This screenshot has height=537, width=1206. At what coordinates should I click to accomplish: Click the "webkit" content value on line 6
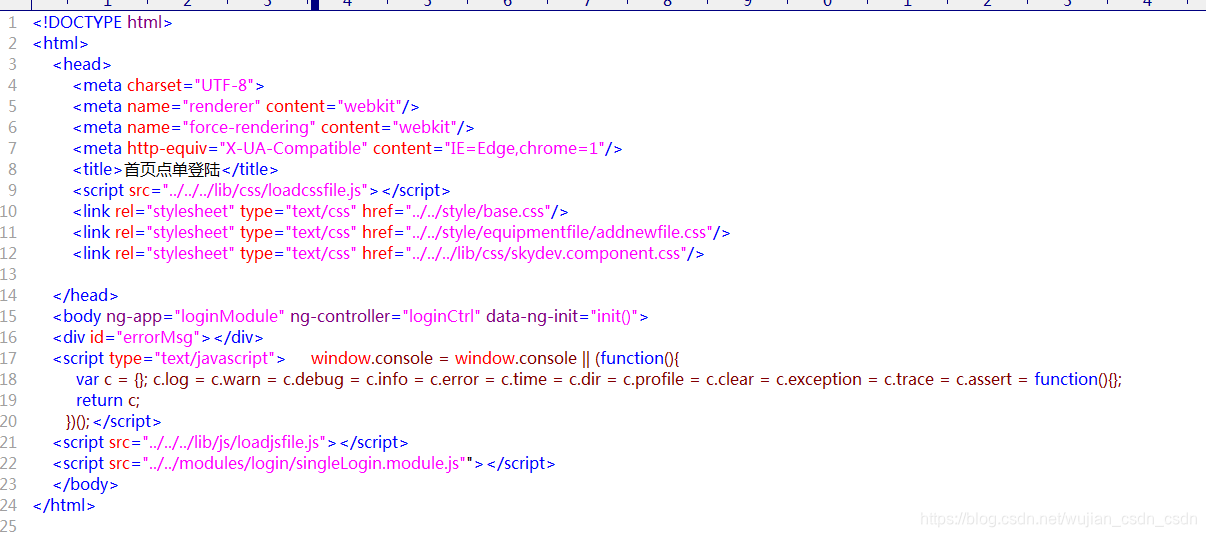click(426, 127)
